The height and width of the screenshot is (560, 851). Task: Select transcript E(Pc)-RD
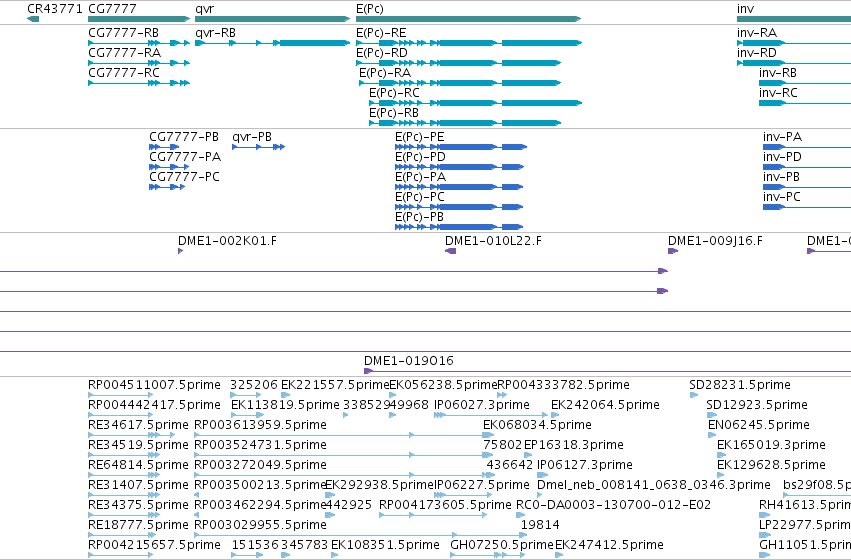pos(458,63)
